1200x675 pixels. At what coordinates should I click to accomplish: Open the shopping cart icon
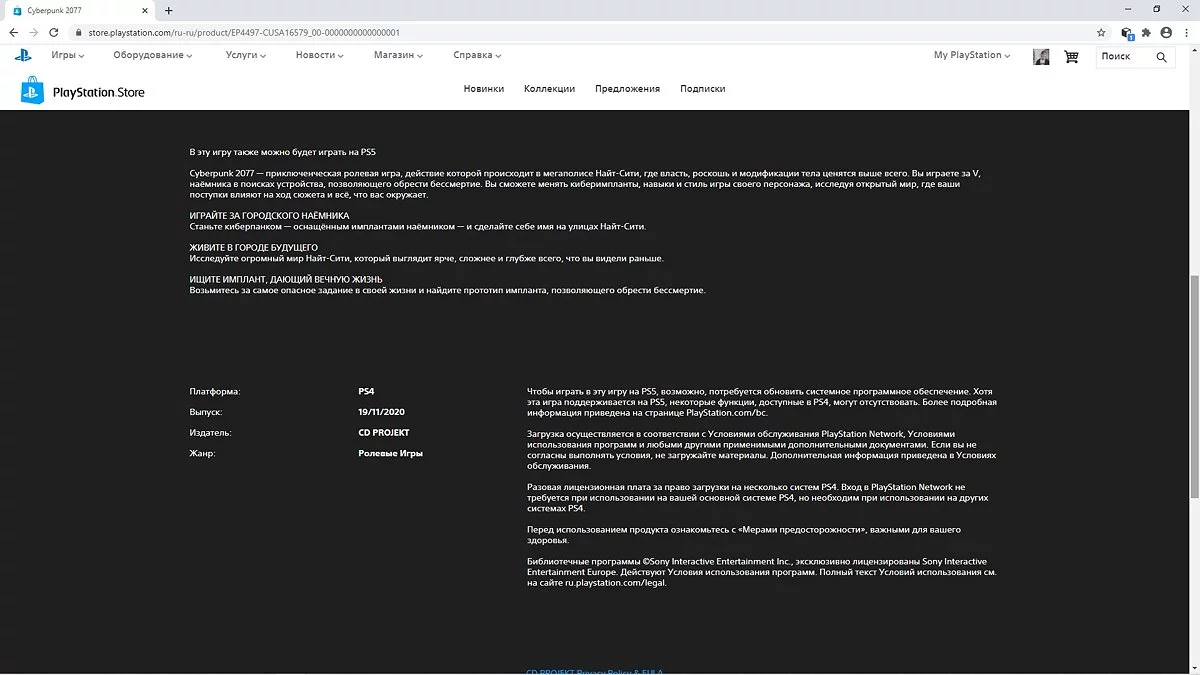(1072, 57)
